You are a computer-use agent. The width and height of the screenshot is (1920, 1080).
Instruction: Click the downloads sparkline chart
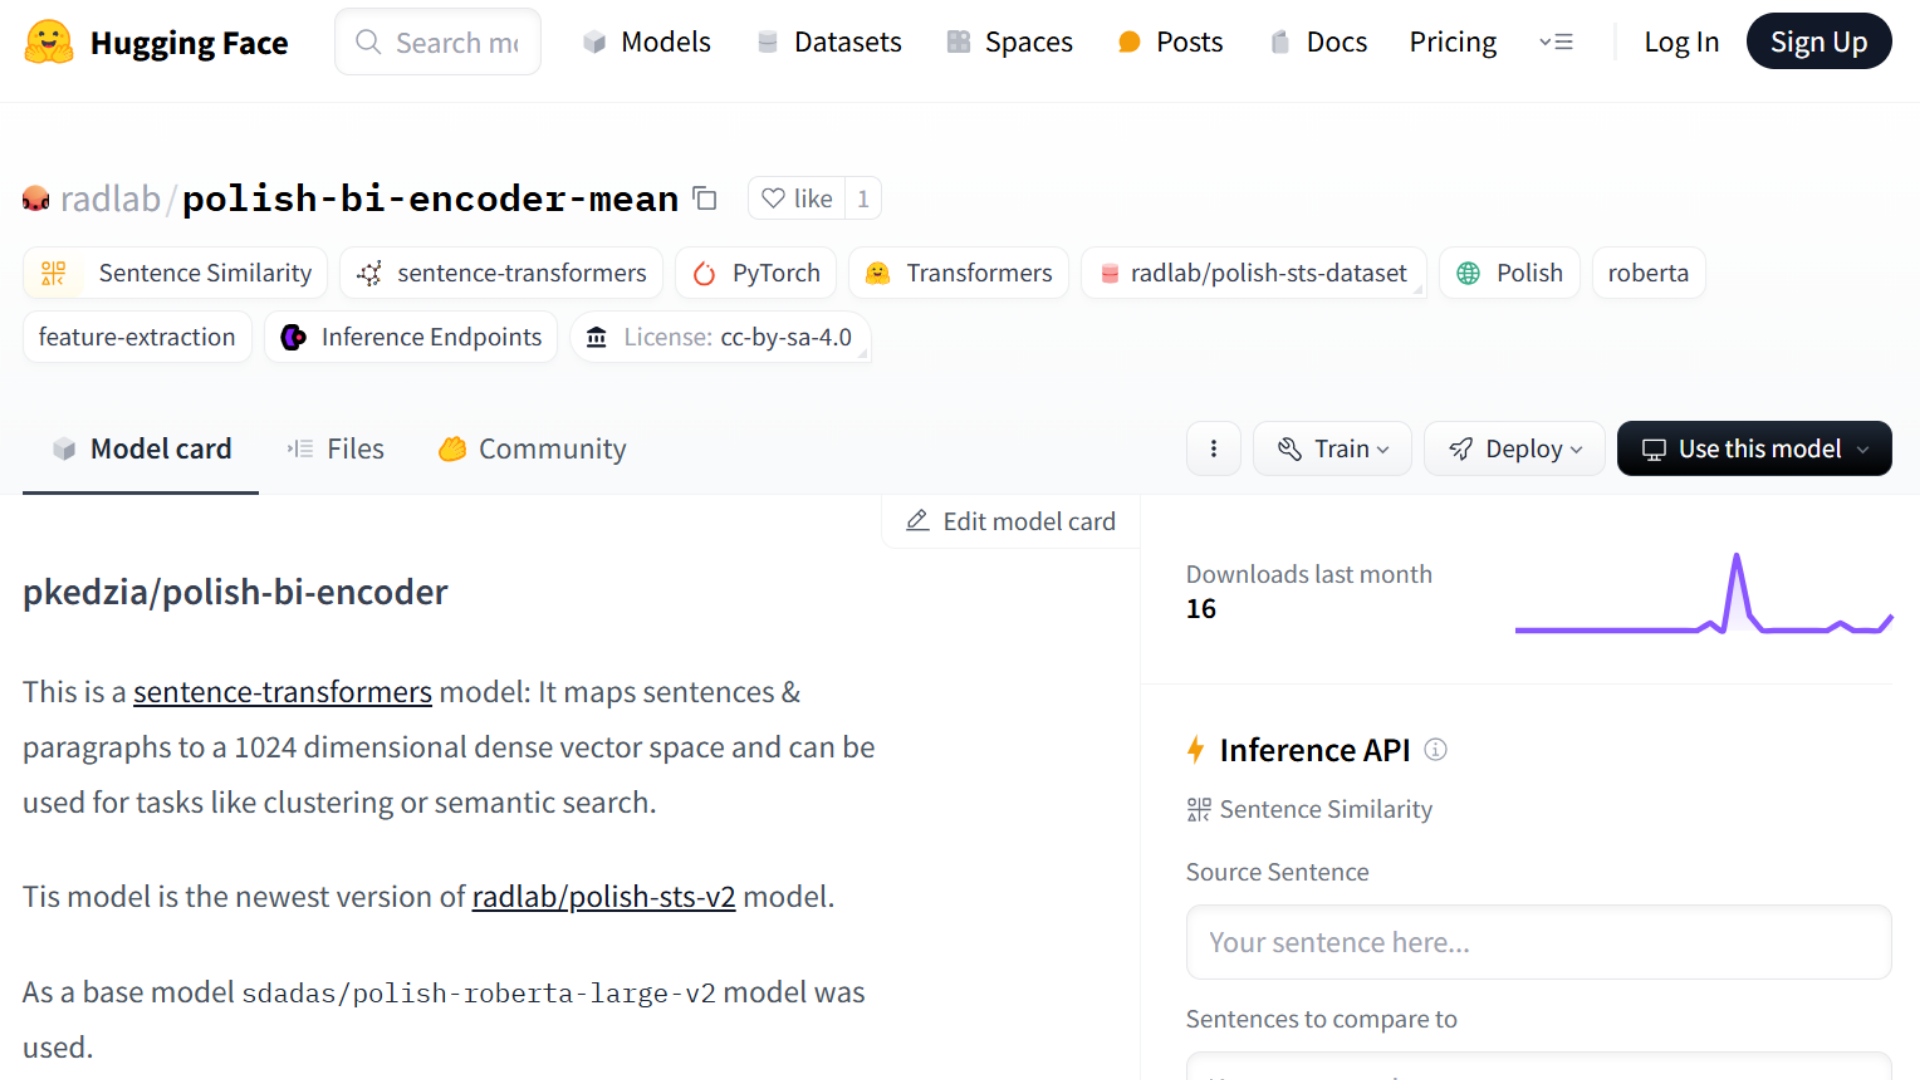click(1703, 594)
